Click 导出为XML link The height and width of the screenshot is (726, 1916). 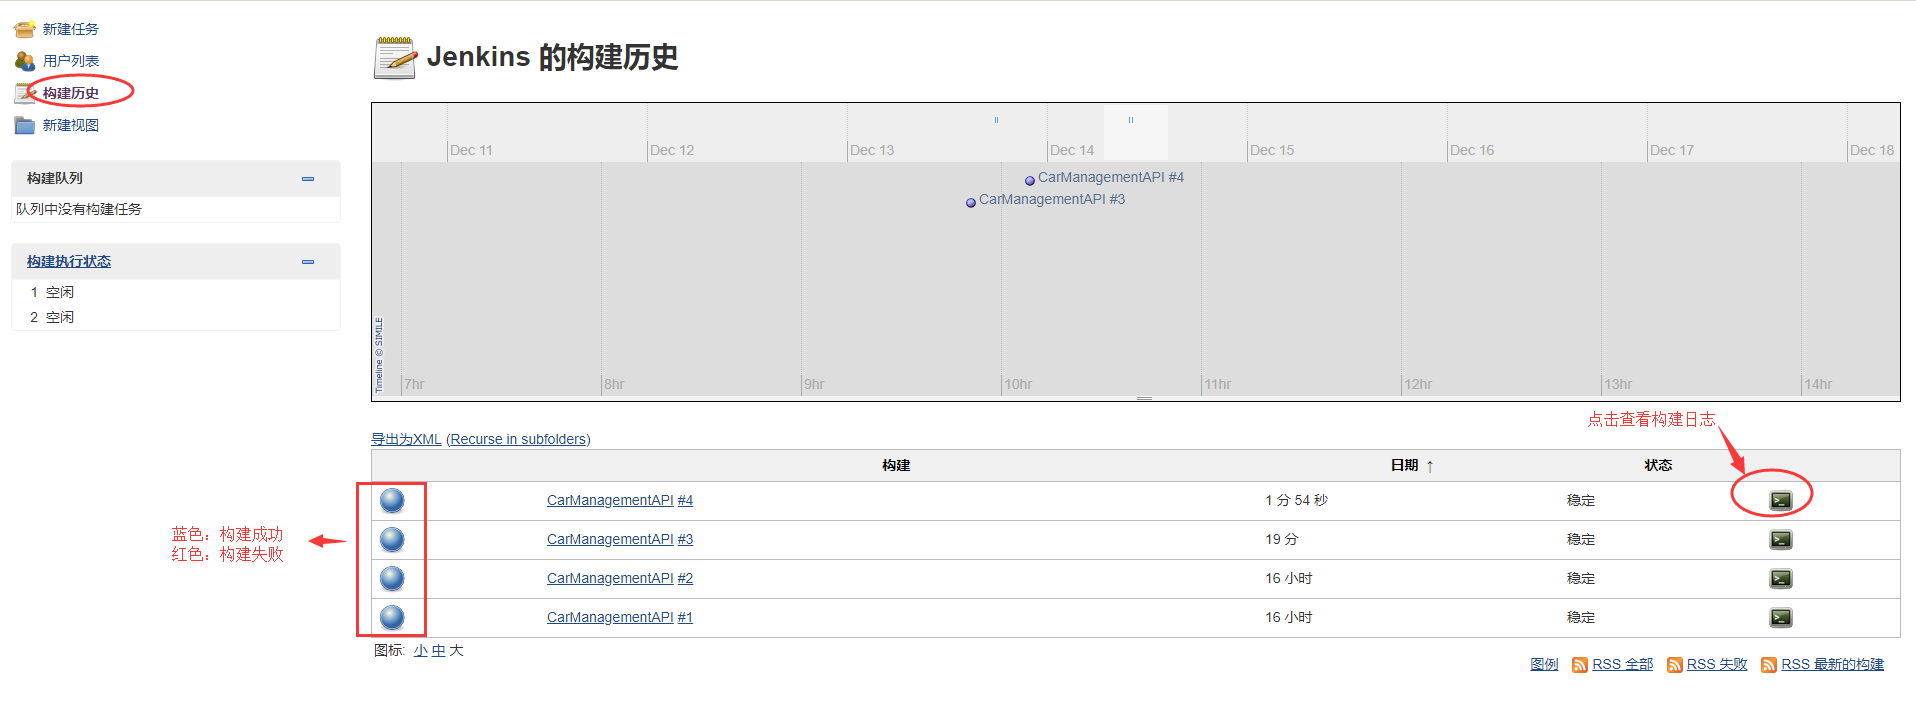coord(406,439)
